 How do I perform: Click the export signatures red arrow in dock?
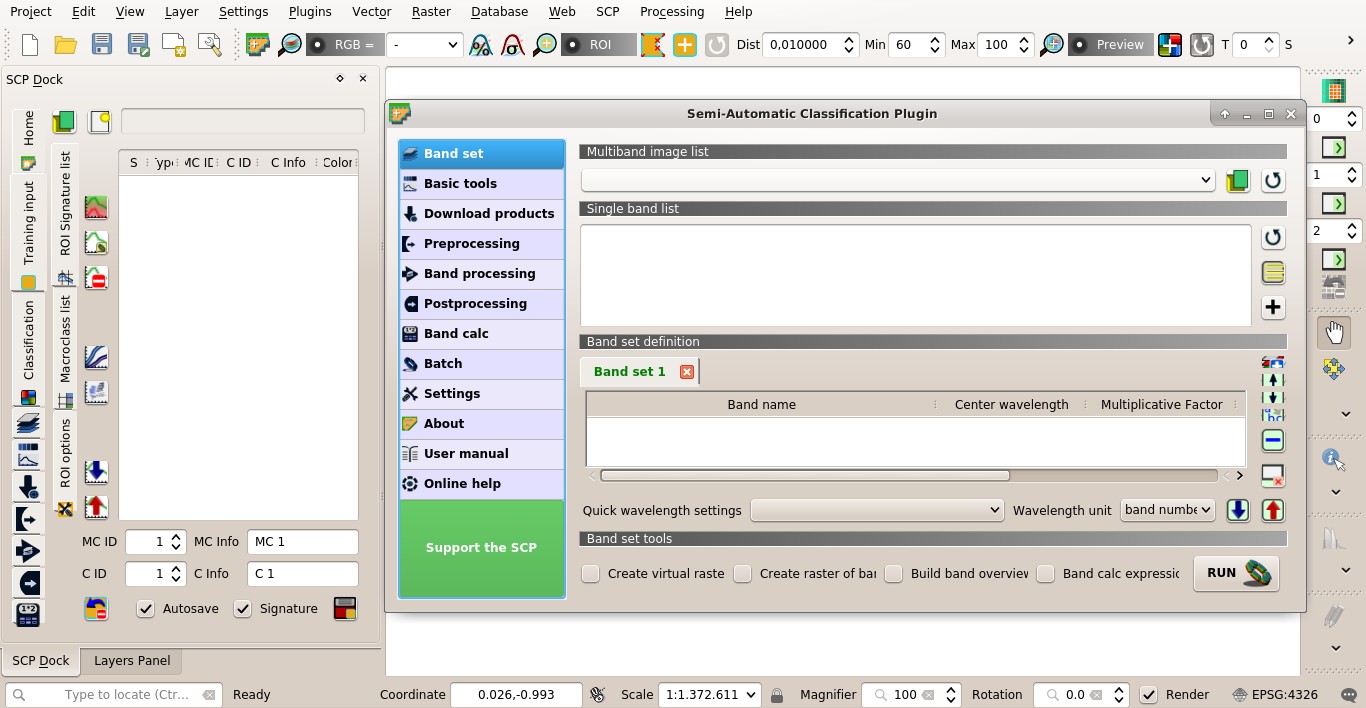tap(96, 507)
